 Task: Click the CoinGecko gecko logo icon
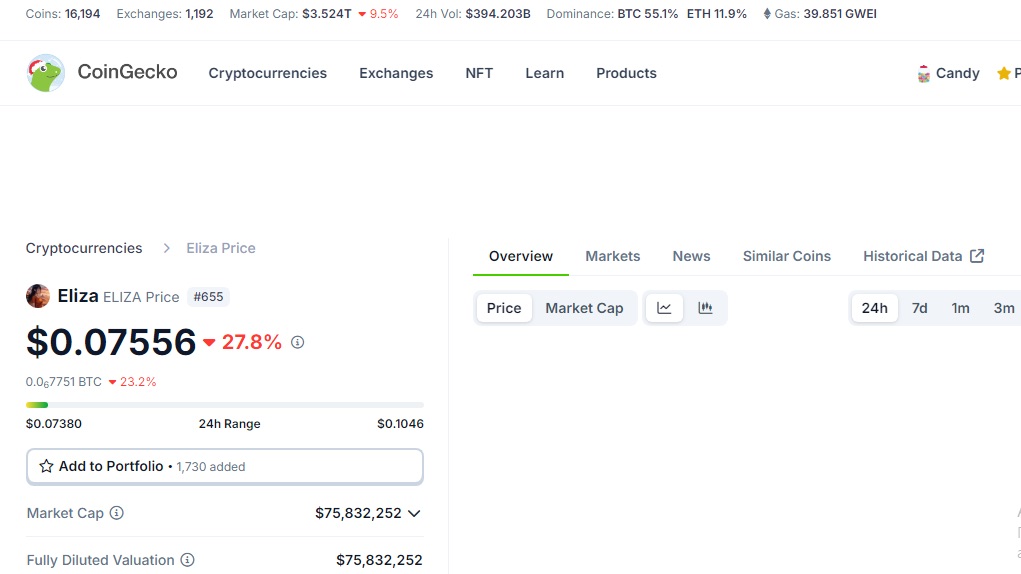(x=46, y=73)
